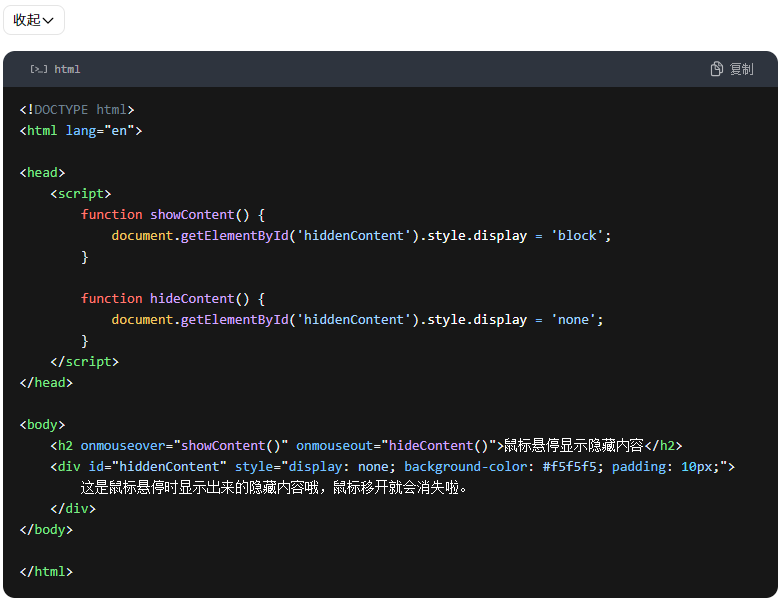Click the 'block' string value
Screen dimensions: 780x602
coord(577,236)
